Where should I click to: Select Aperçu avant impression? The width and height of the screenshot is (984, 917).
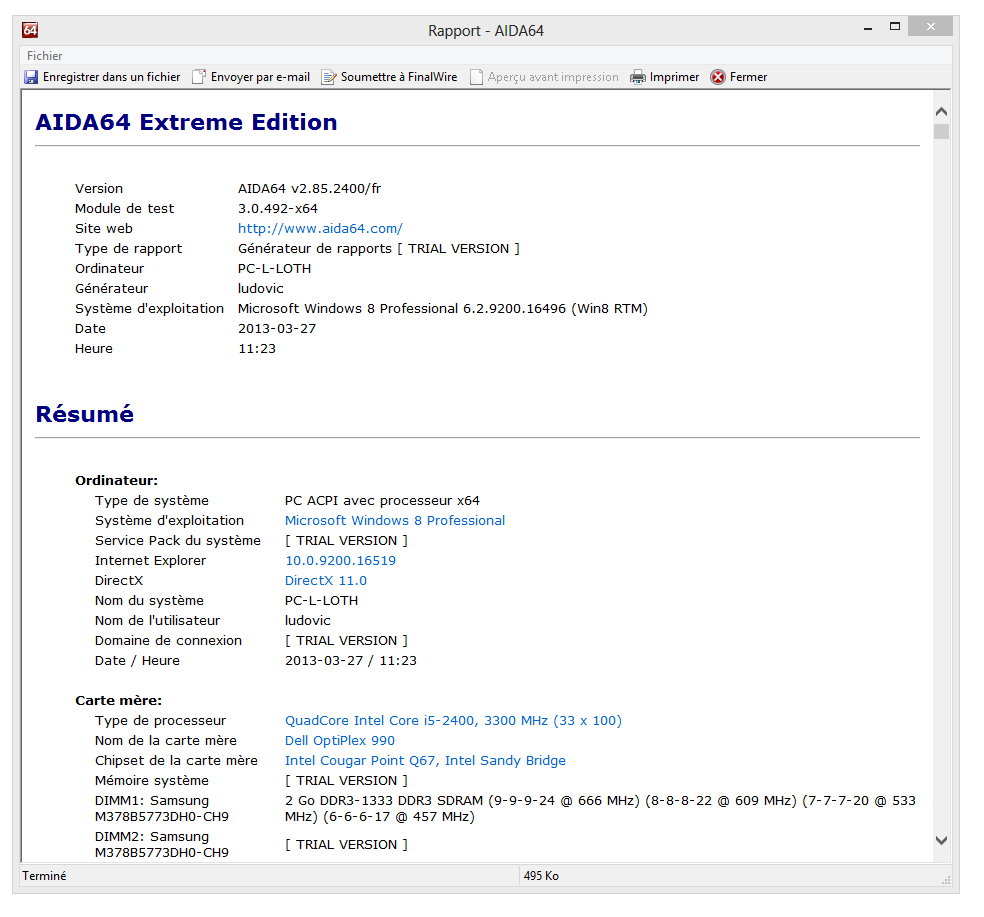[x=553, y=77]
